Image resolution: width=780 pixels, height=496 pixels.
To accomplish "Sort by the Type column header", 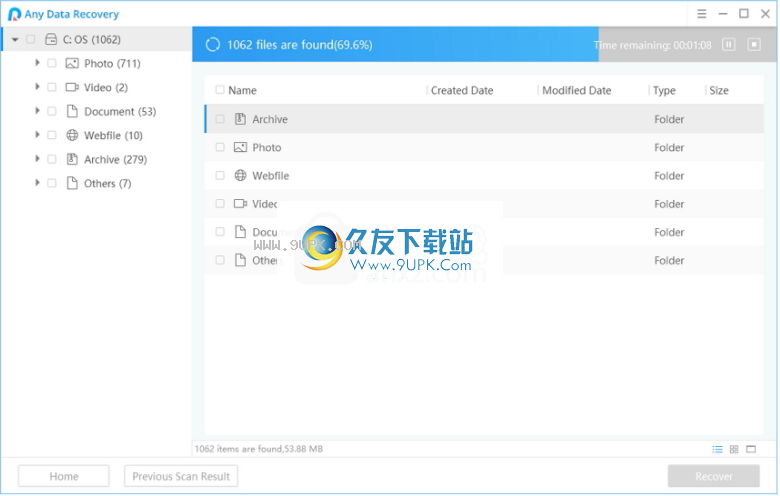I will [664, 91].
